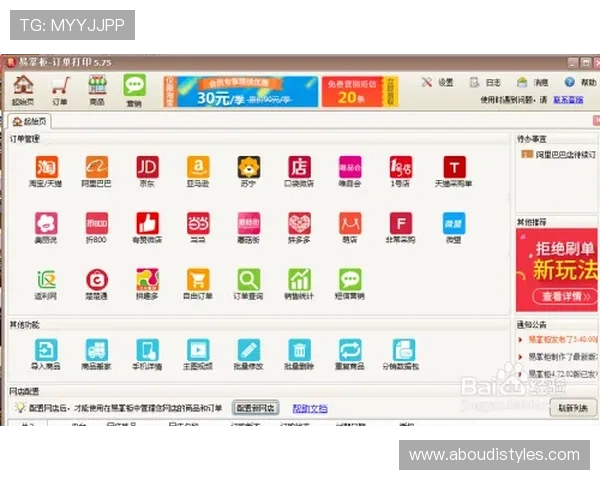Click the 30元/季 member discount banner
This screenshot has height=480, width=600.
coord(241,91)
